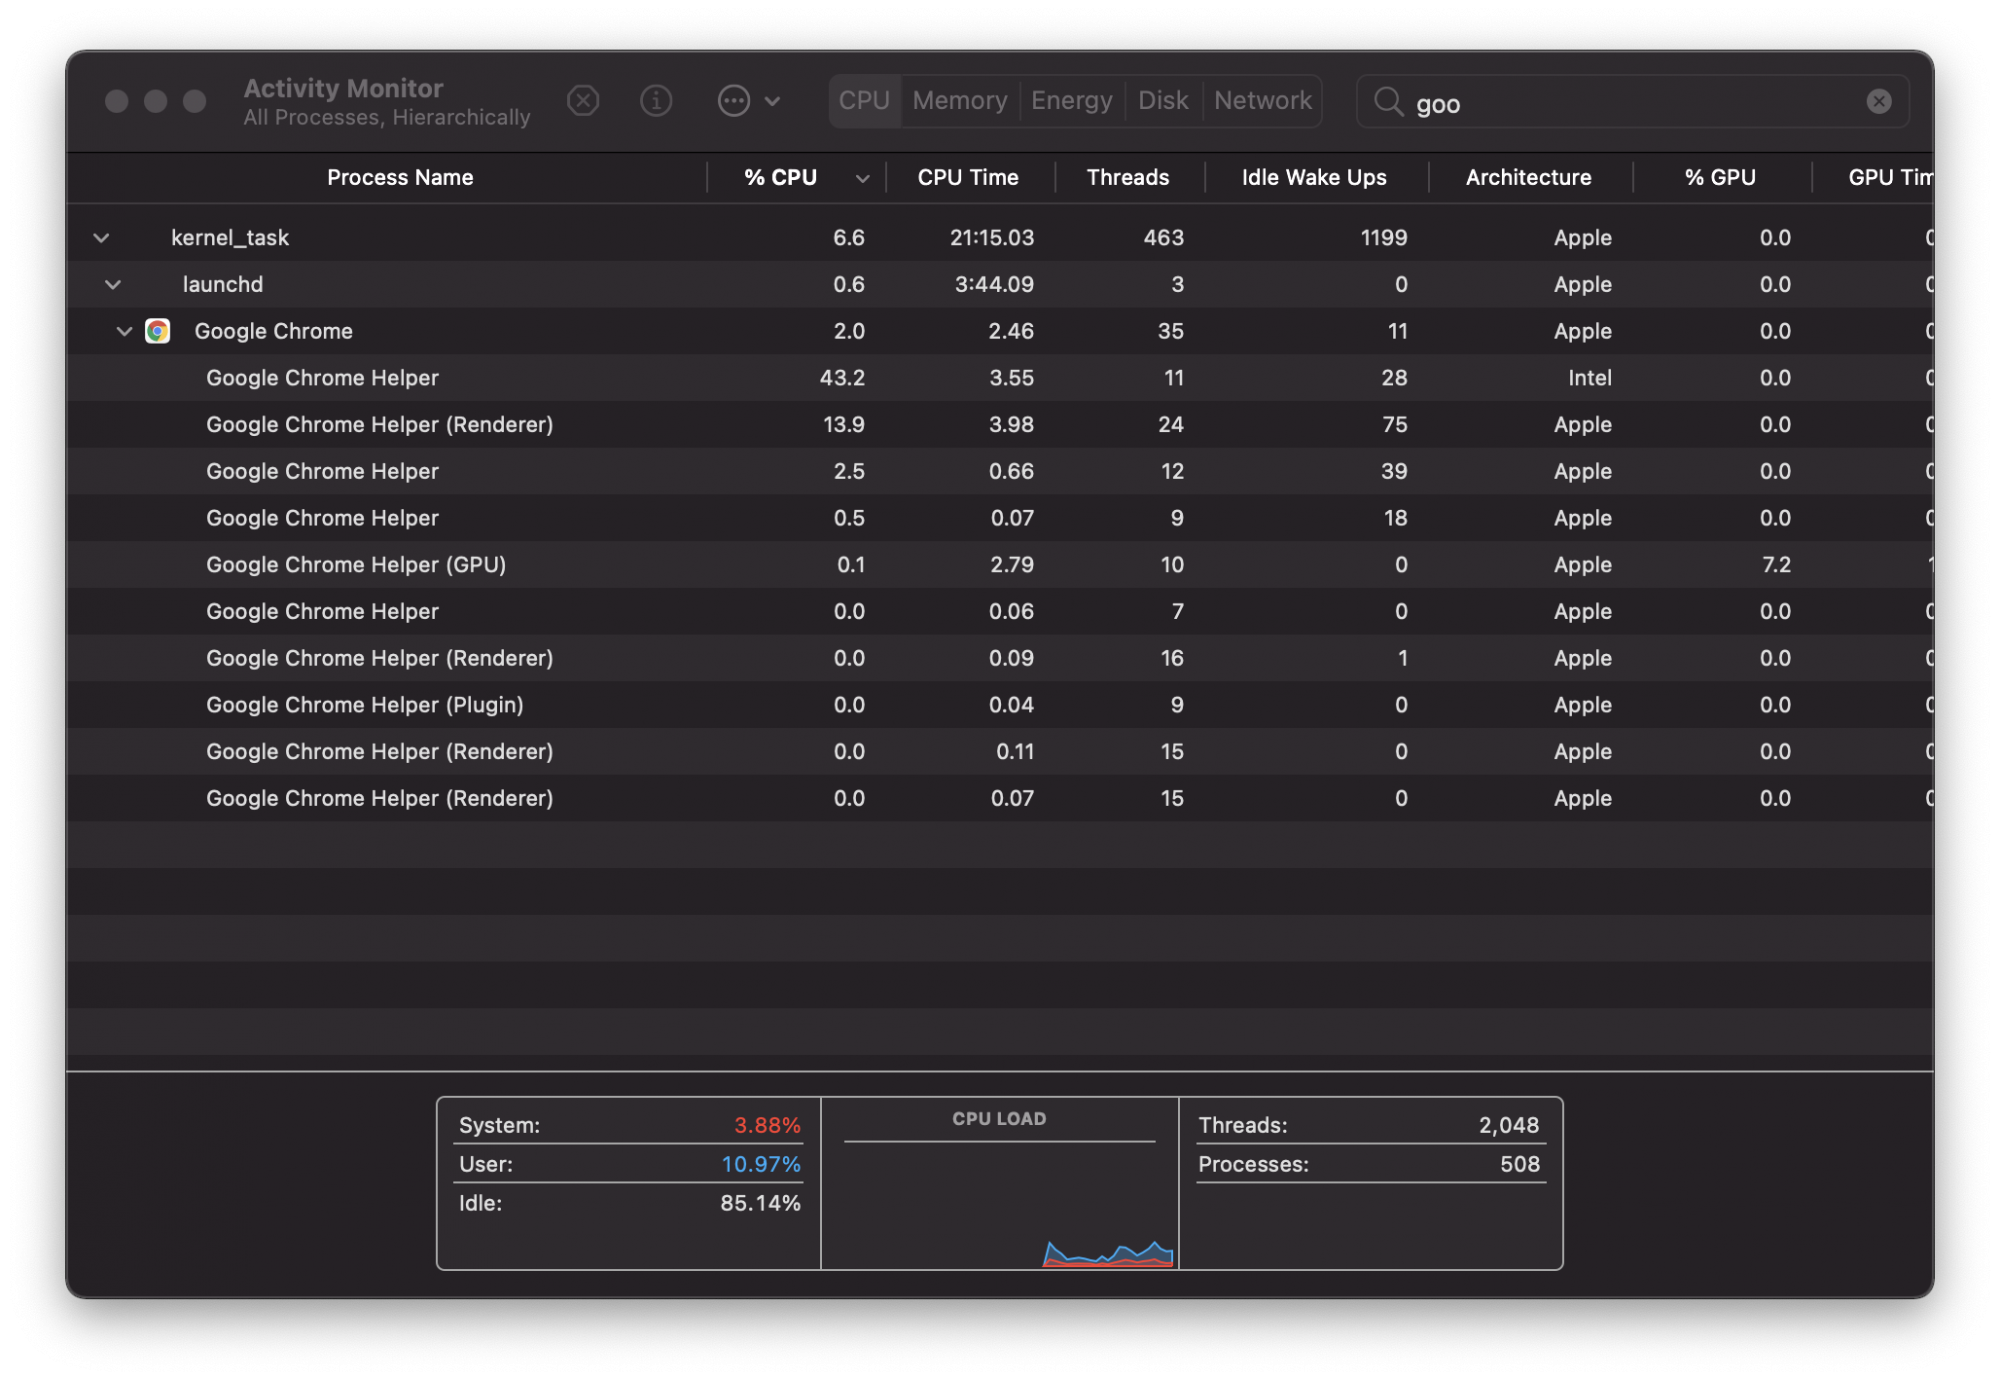Open dropdown arrow beside ellipsis button
2000x1380 pixels.
772,101
